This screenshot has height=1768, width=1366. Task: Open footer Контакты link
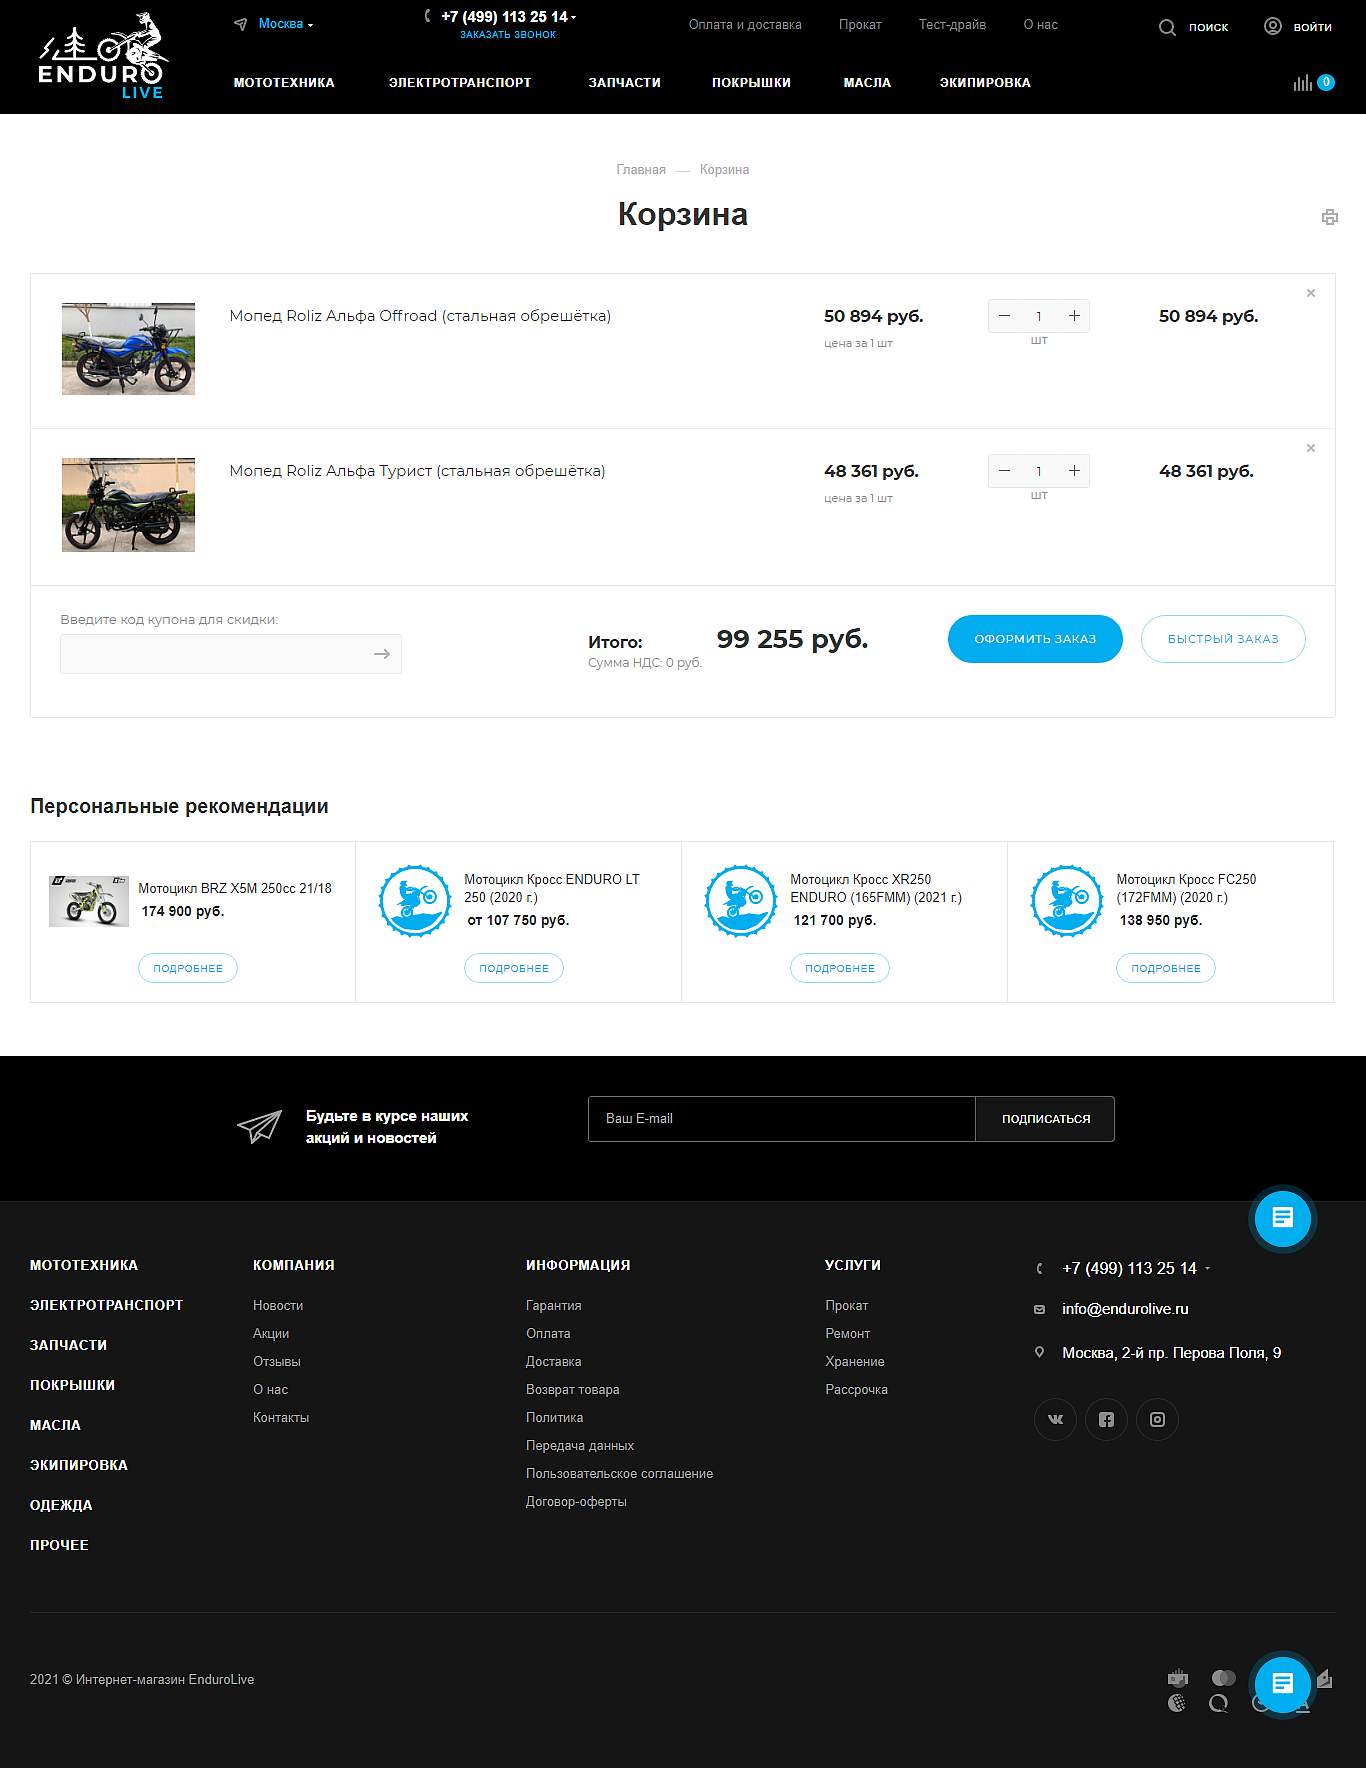pos(281,1418)
